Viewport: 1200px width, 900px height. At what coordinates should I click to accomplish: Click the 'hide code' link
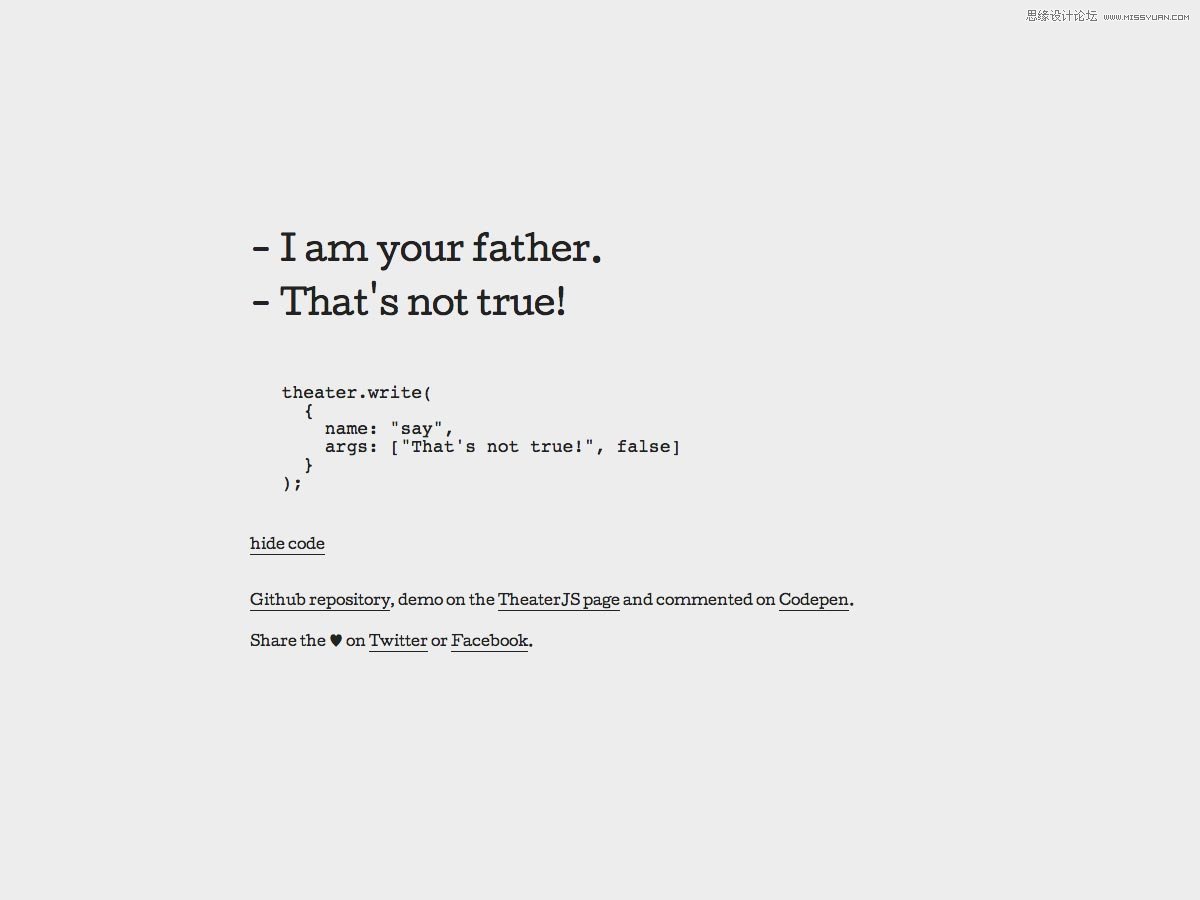(x=287, y=544)
